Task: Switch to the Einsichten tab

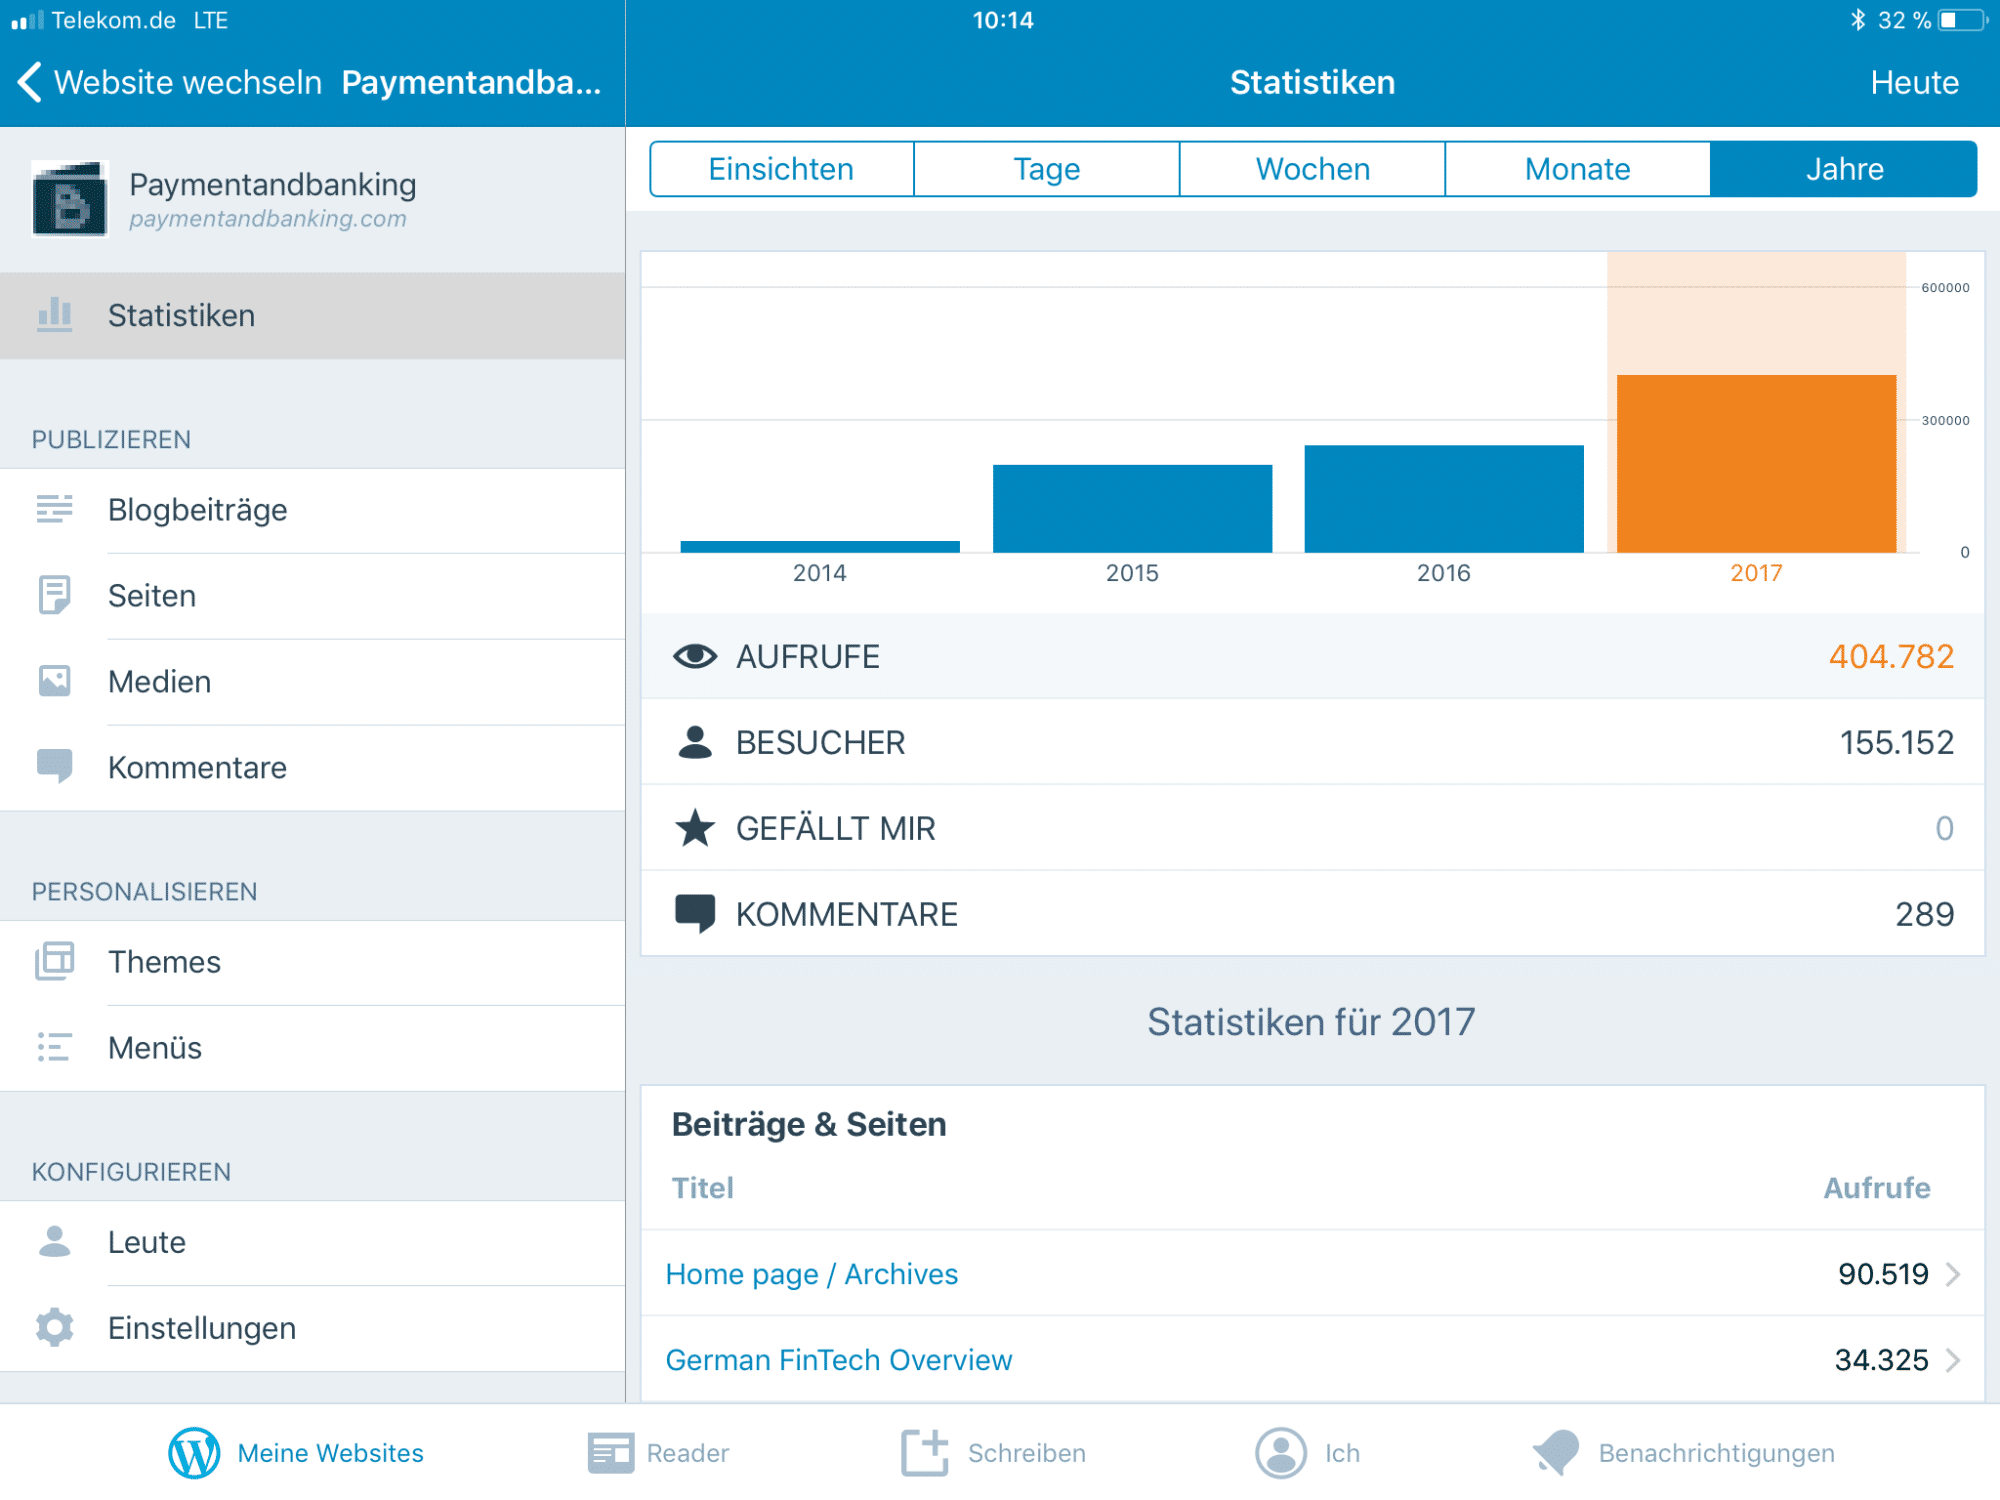Action: tap(781, 169)
